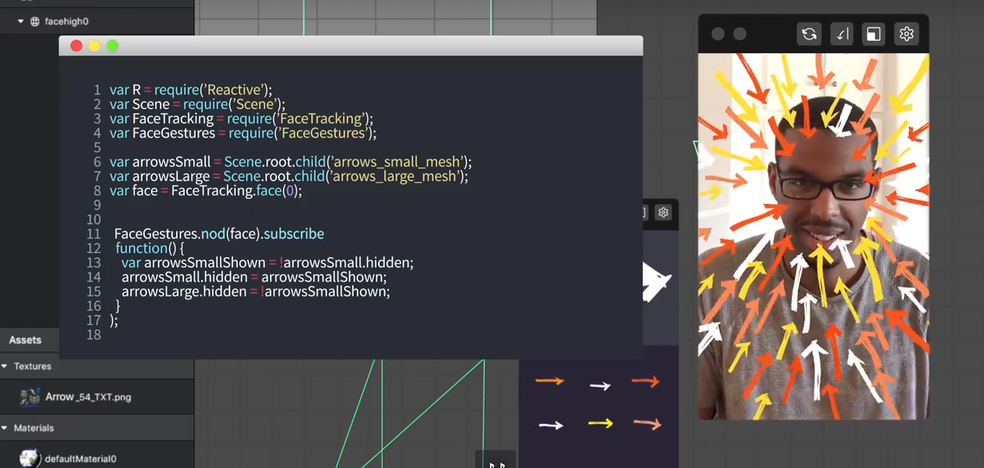Image resolution: width=984 pixels, height=468 pixels.
Task: Click the yellow minimize button on the code window
Action: 94,46
